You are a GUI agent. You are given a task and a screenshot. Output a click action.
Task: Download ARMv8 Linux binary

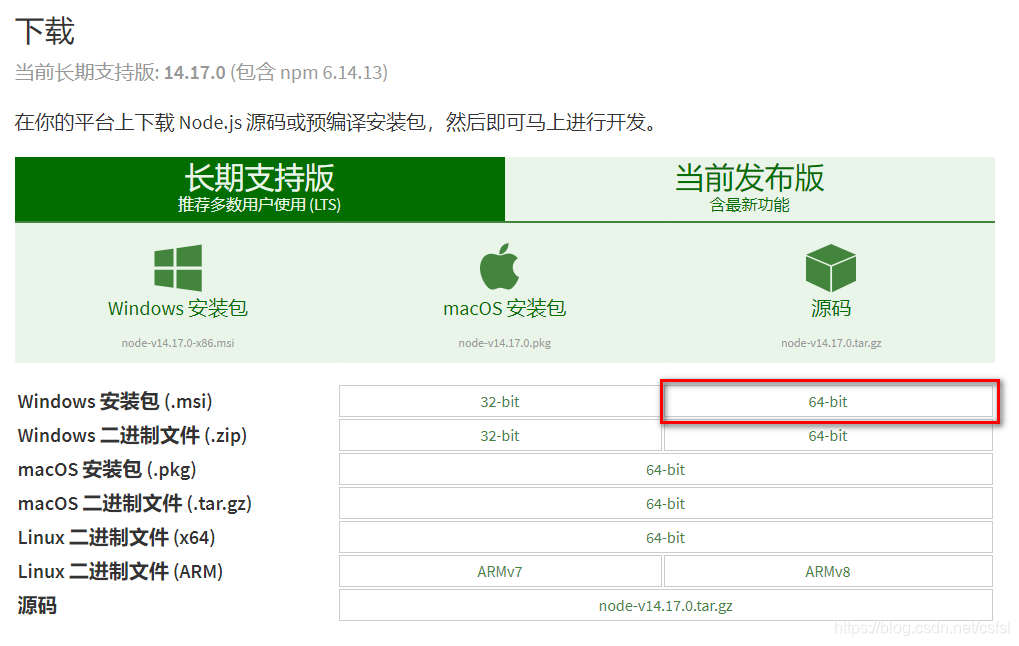coord(828,571)
